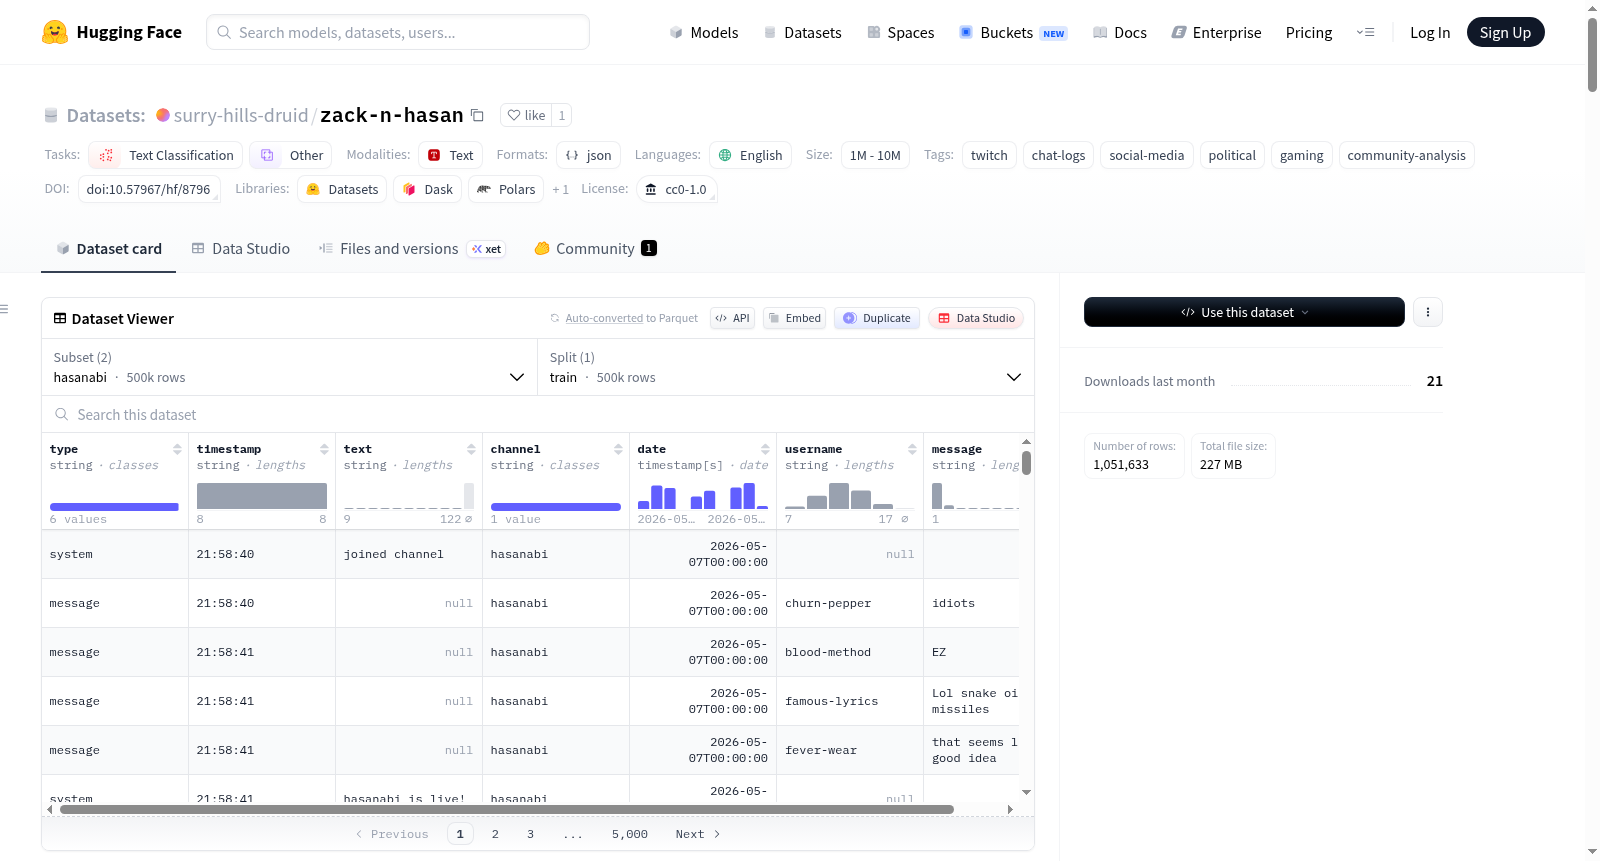Sort the timestamp column
This screenshot has width=1600, height=861.
point(324,449)
